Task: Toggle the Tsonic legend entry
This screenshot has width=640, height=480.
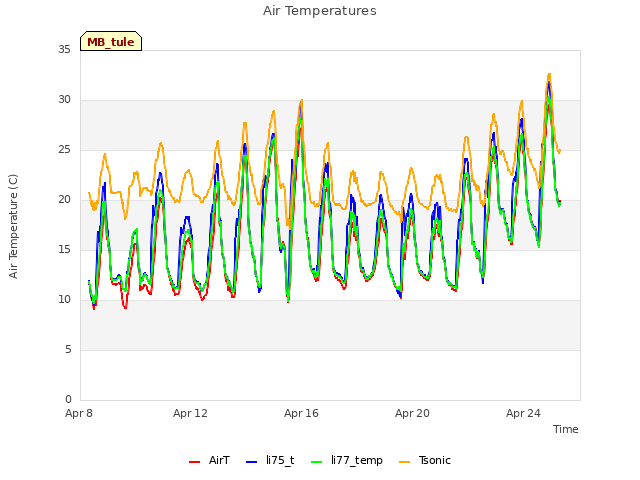Action: 424,460
